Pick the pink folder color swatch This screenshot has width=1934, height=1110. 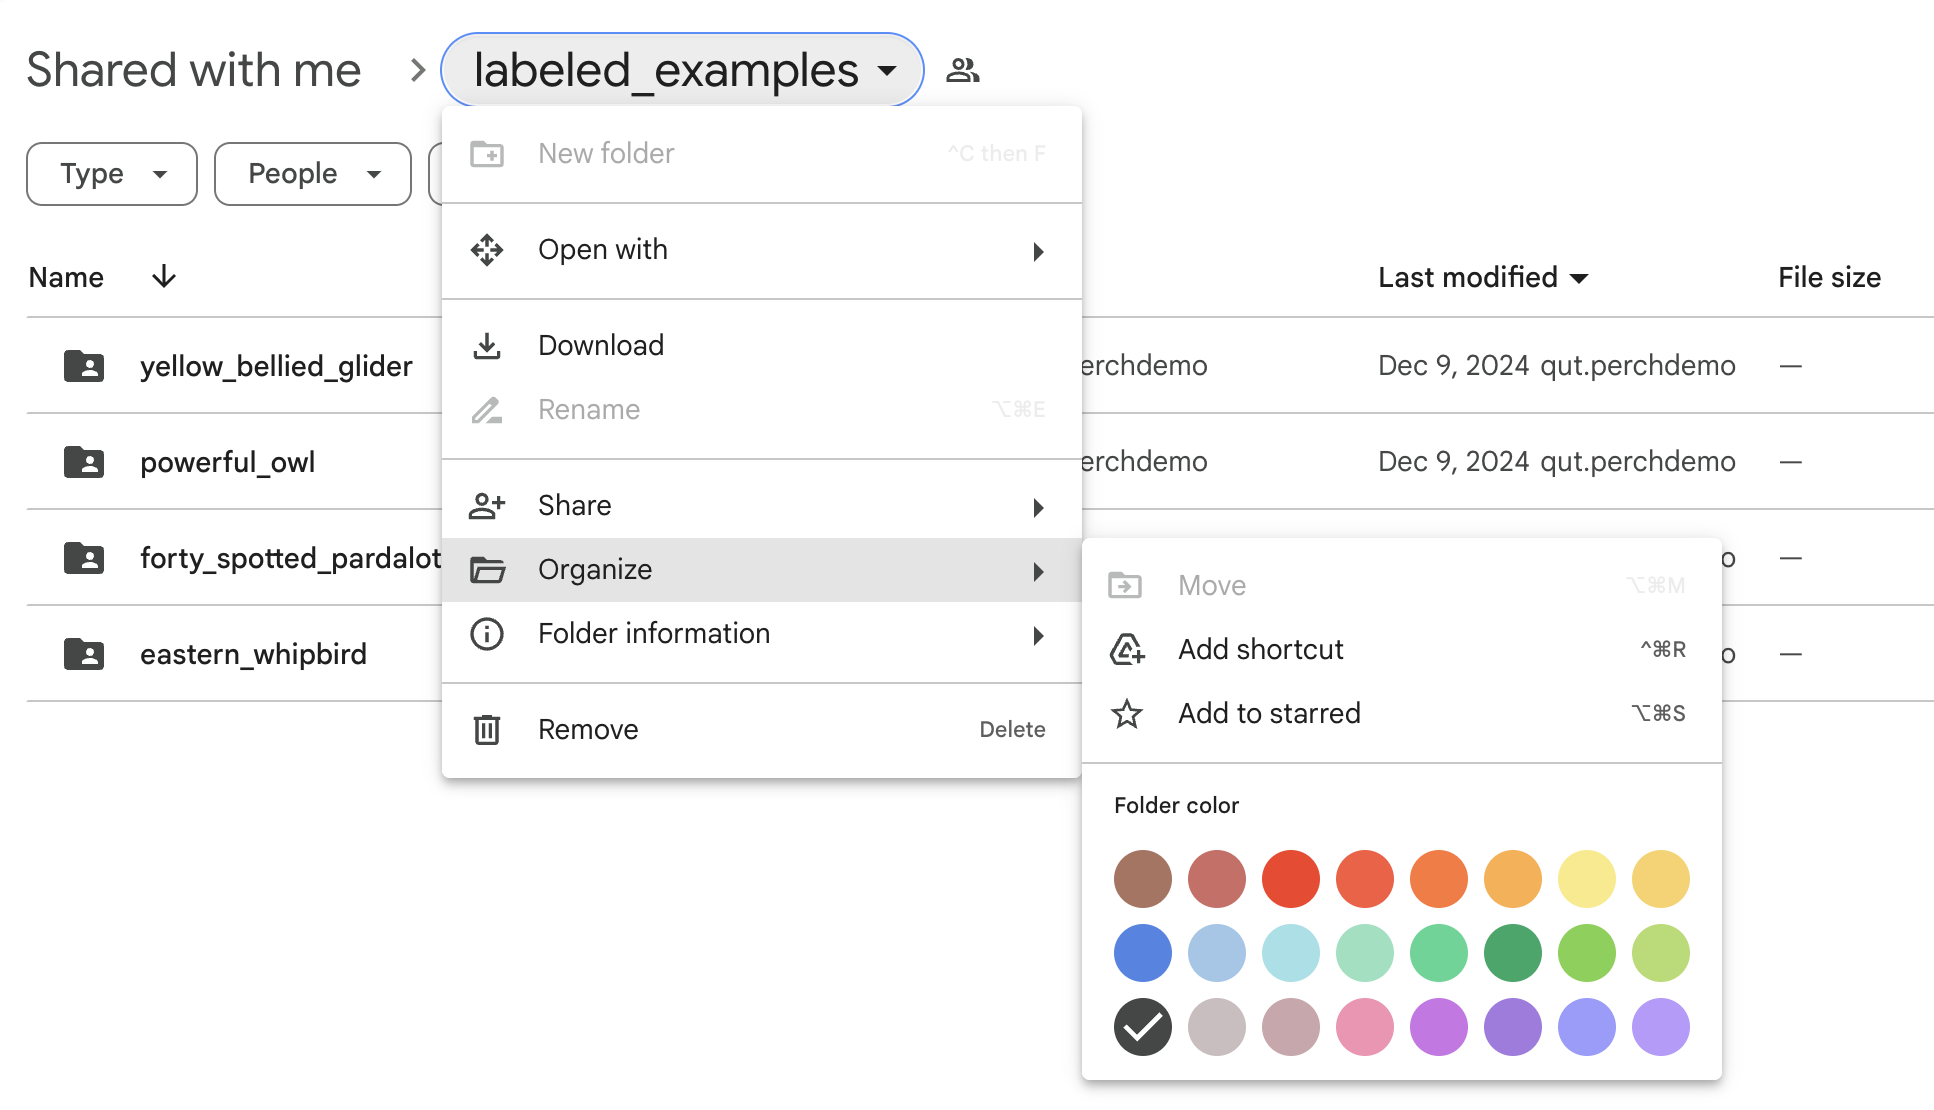1365,1027
